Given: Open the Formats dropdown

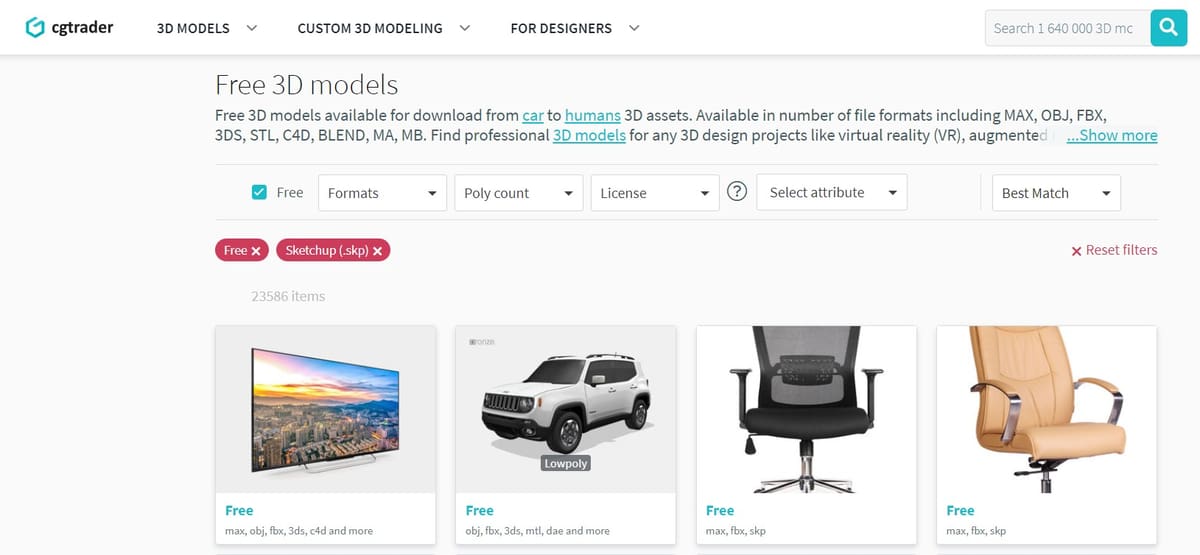Looking at the screenshot, I should click(382, 193).
